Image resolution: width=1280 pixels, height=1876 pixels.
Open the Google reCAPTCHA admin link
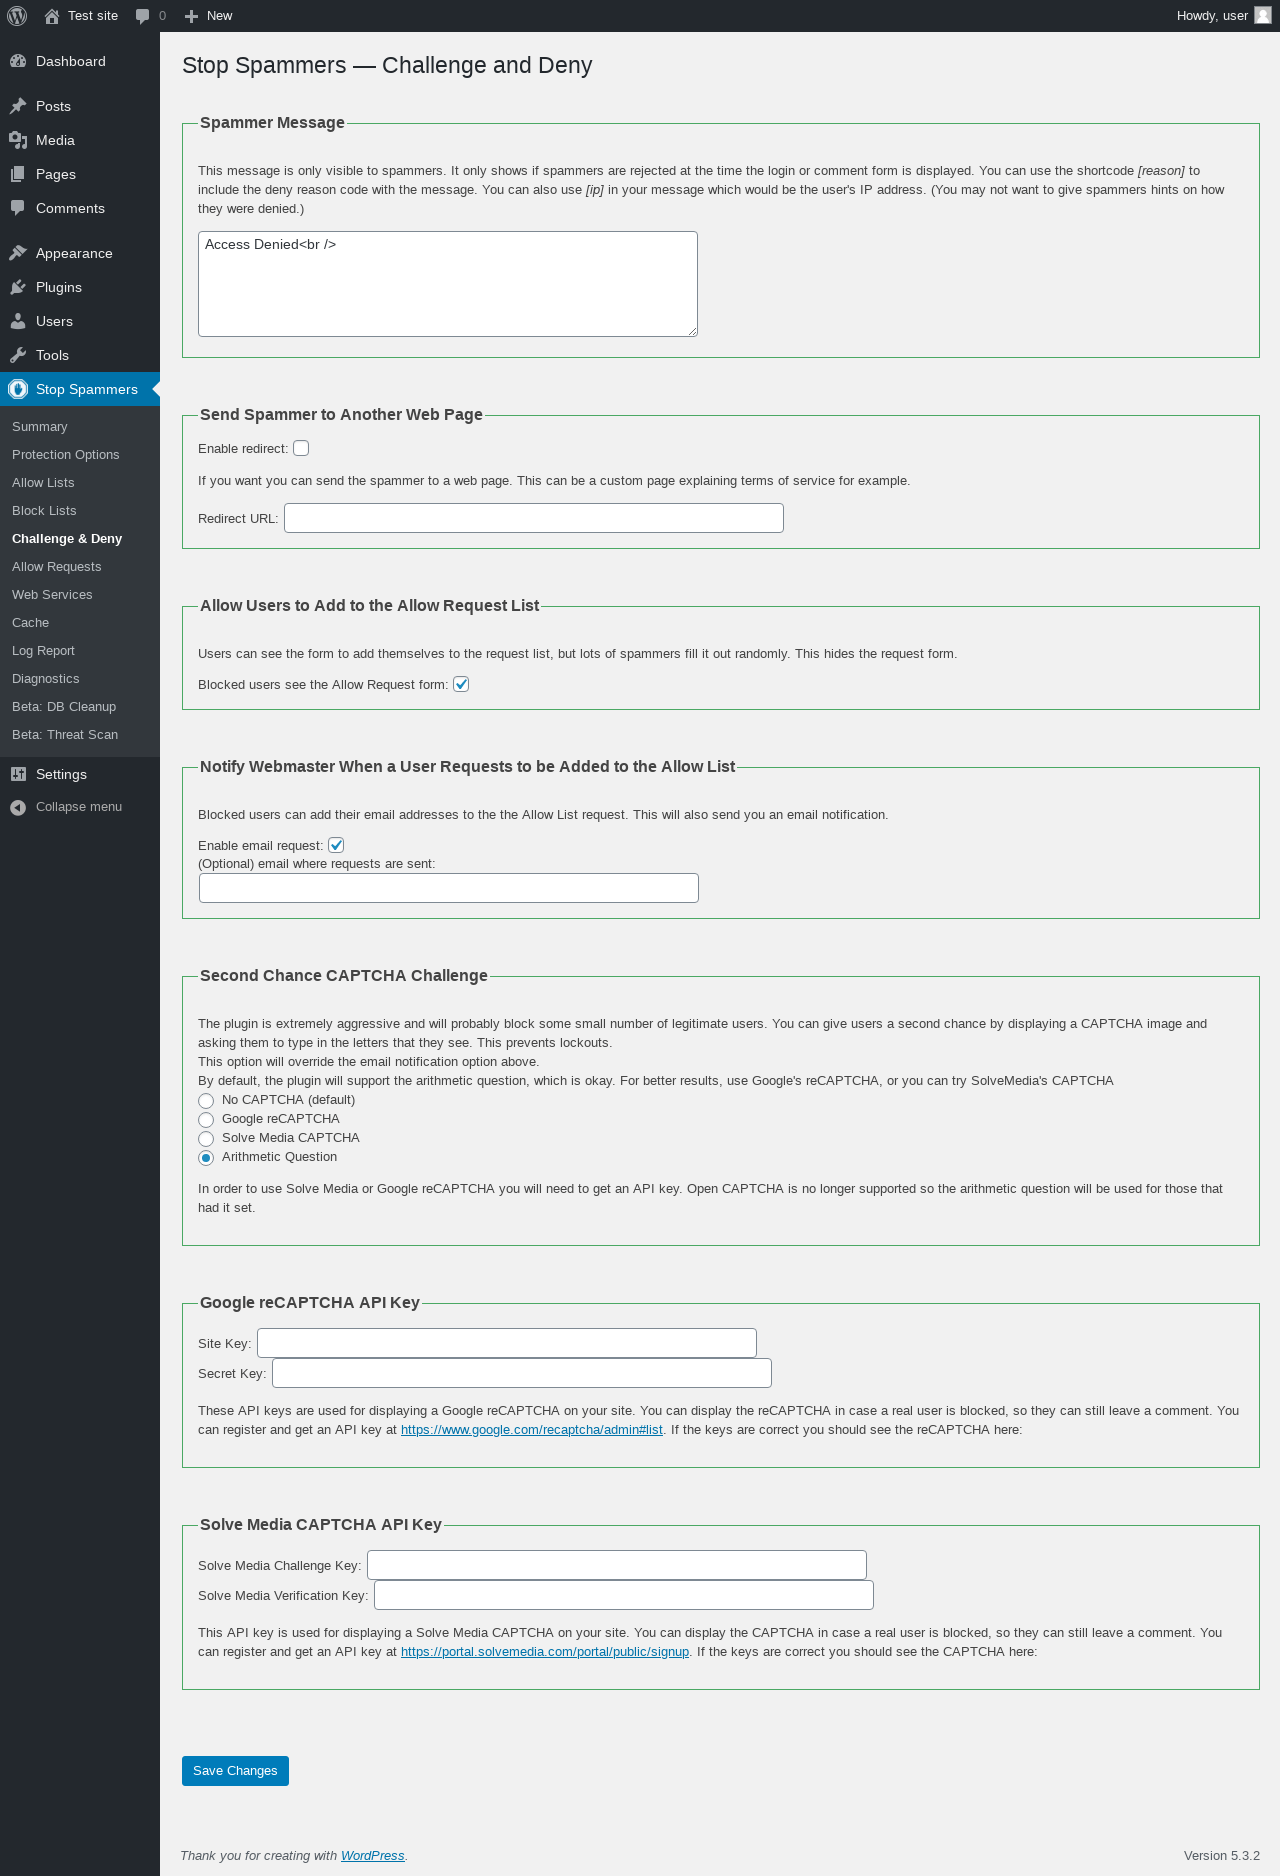(532, 1429)
